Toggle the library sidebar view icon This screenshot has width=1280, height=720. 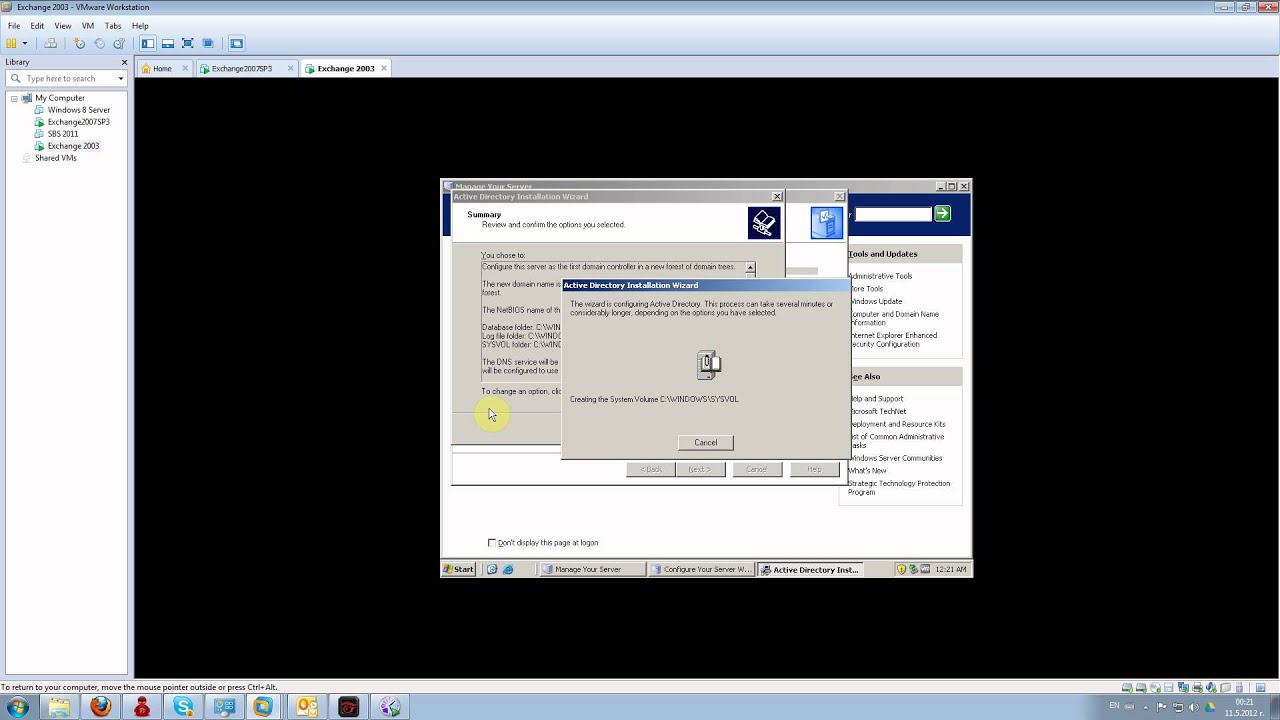pos(147,43)
